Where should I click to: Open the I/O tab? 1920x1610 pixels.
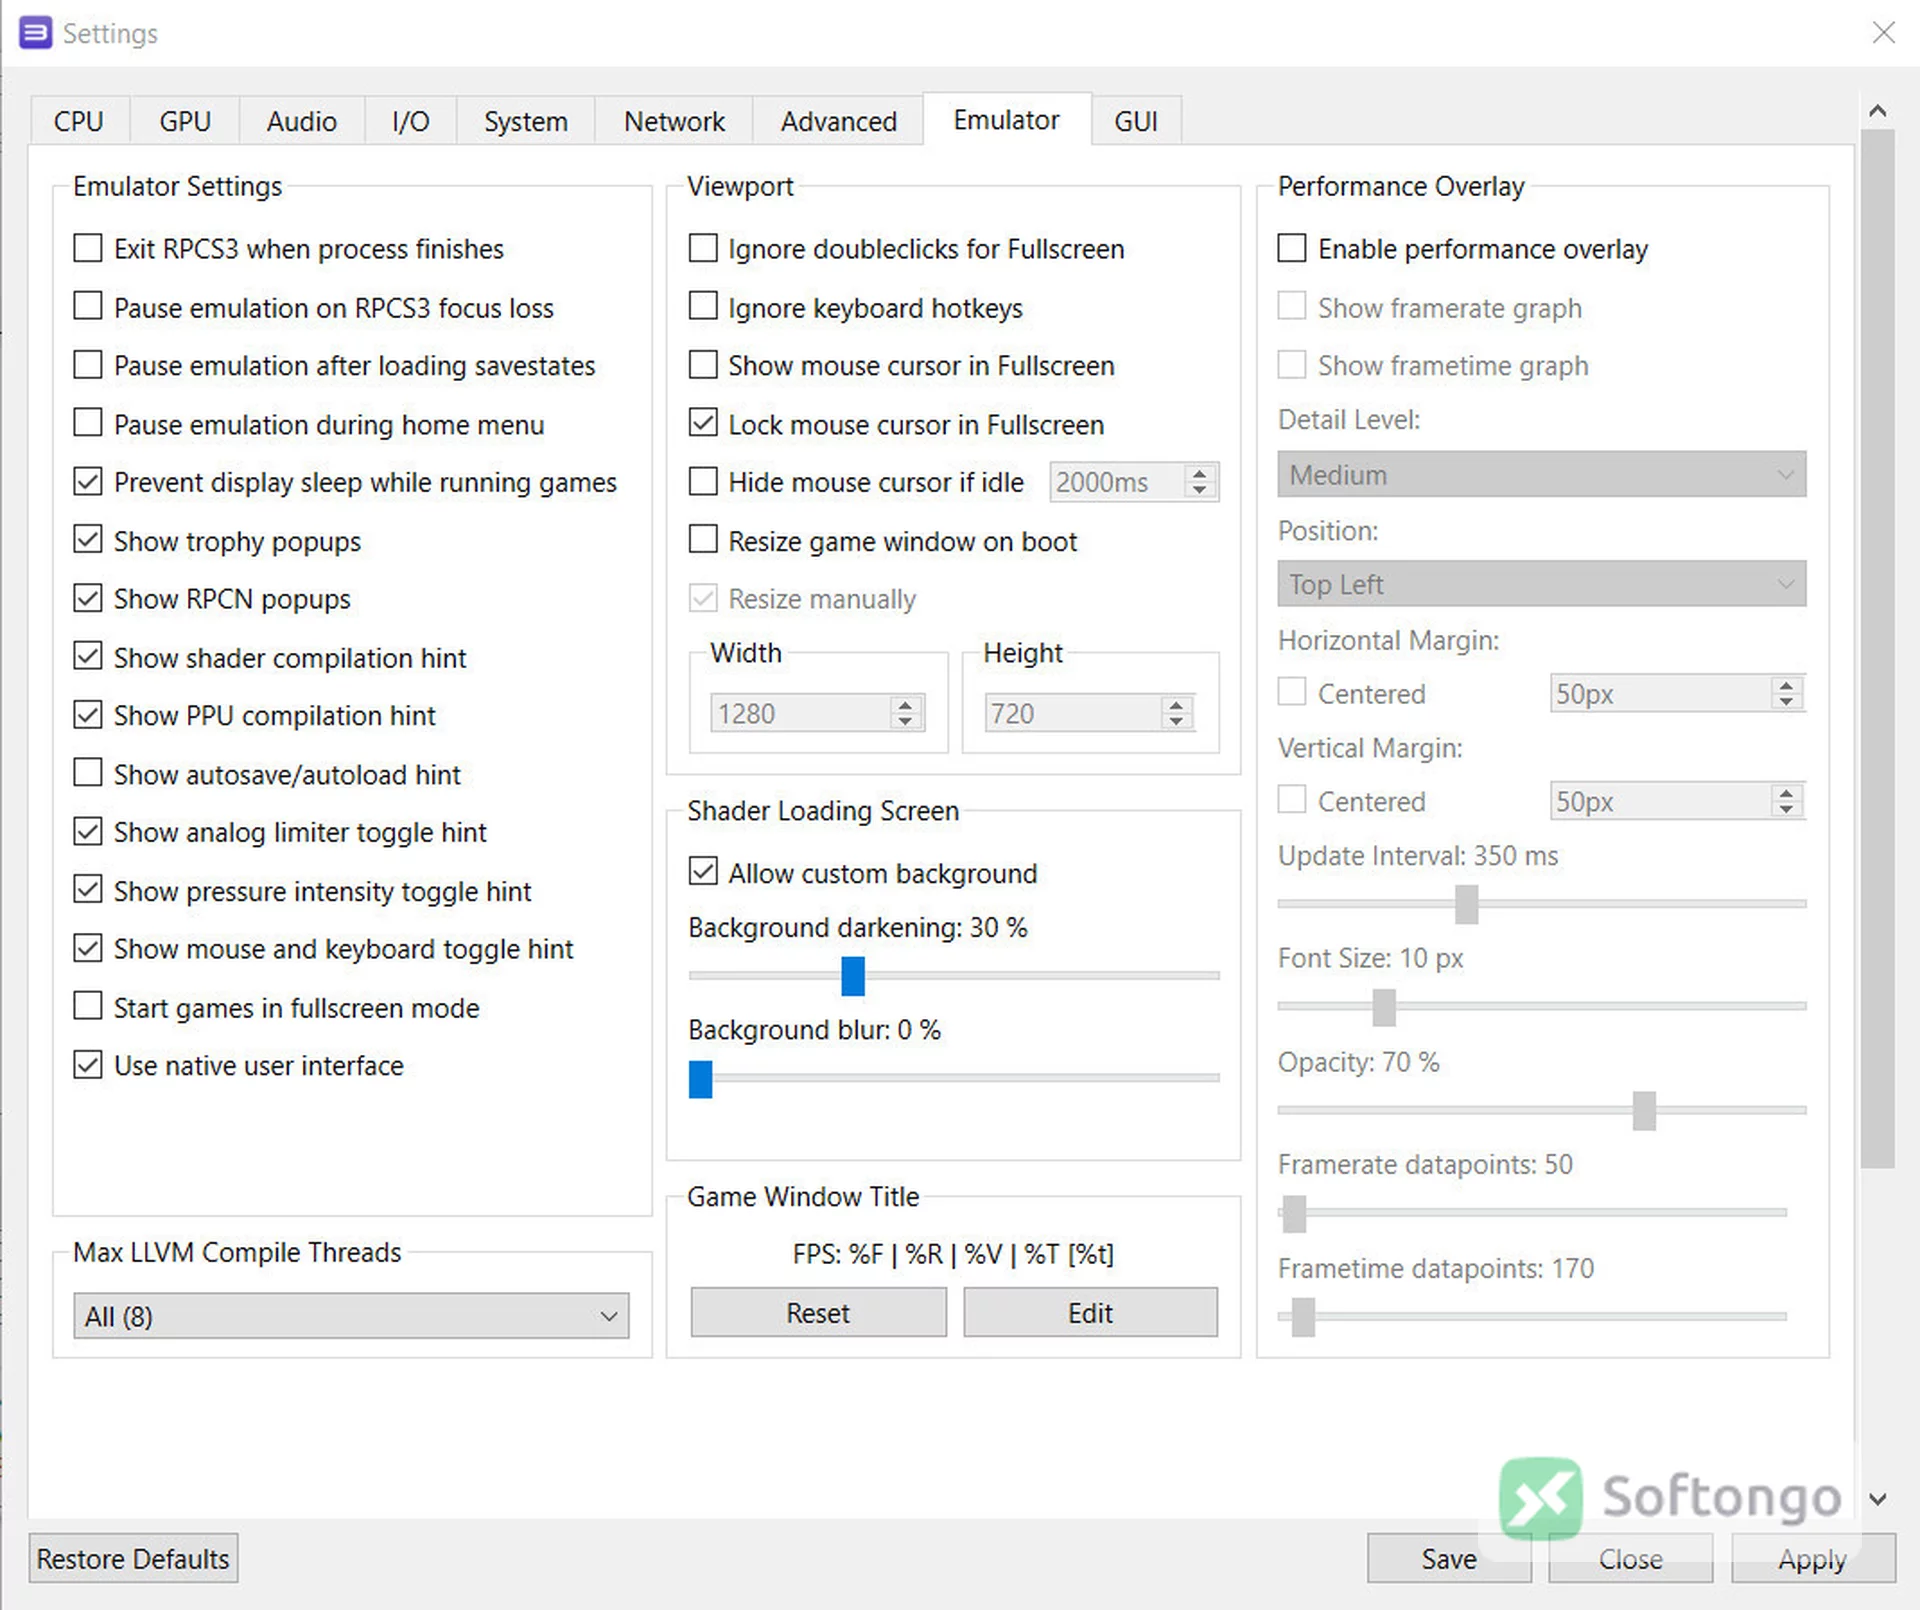pos(411,121)
